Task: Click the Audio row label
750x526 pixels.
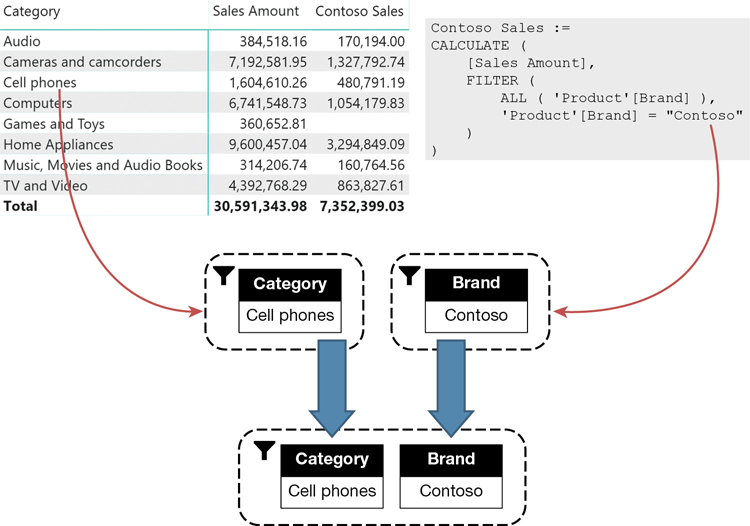Action: [x=22, y=41]
